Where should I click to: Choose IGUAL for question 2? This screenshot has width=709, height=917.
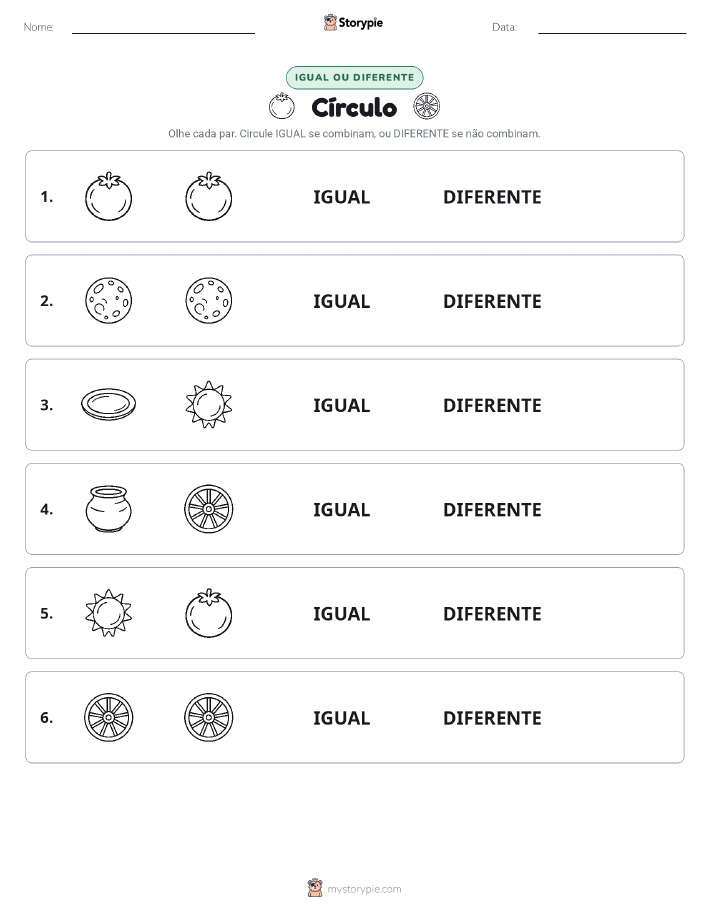click(342, 301)
